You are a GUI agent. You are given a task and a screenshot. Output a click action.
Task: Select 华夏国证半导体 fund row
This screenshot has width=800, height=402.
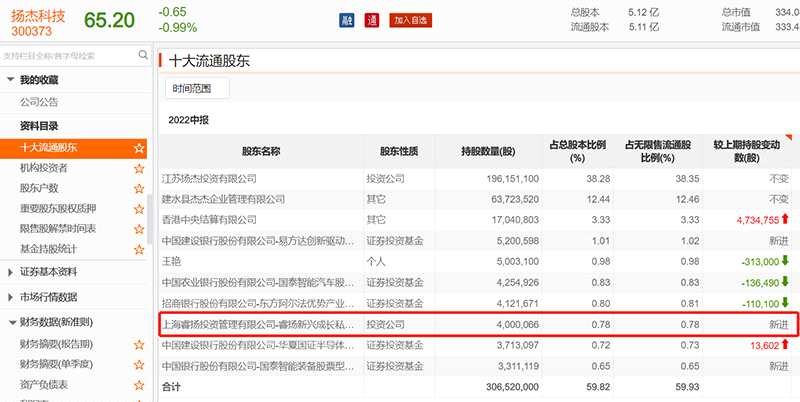pos(477,345)
